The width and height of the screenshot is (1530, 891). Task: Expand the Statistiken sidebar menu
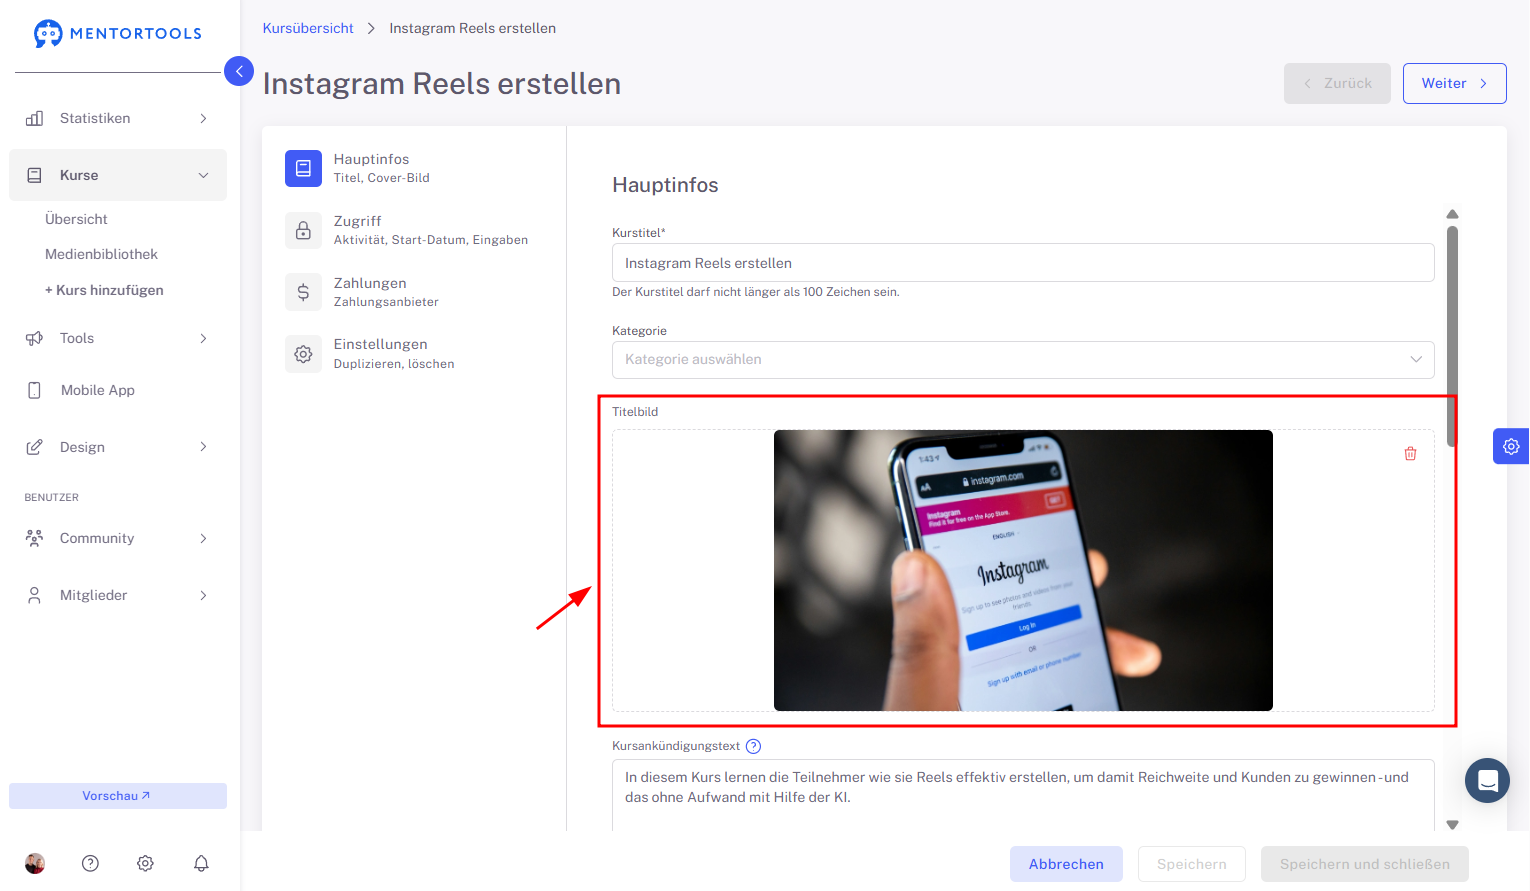pos(118,118)
